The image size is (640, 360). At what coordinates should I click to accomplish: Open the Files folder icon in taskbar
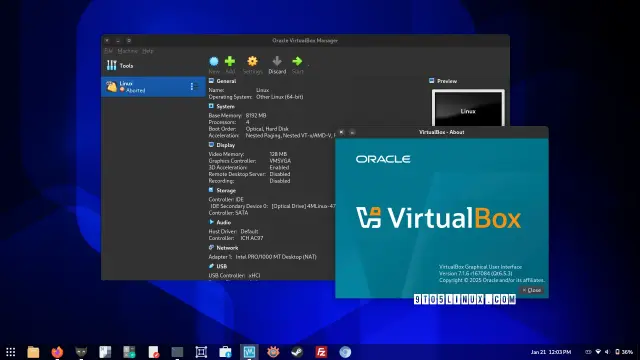(33, 352)
